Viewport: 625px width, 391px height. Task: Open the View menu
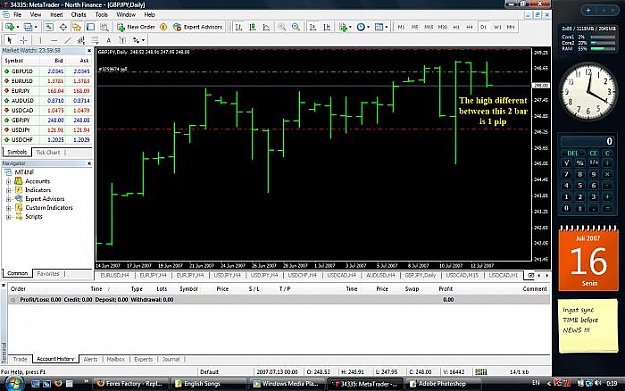[x=35, y=14]
